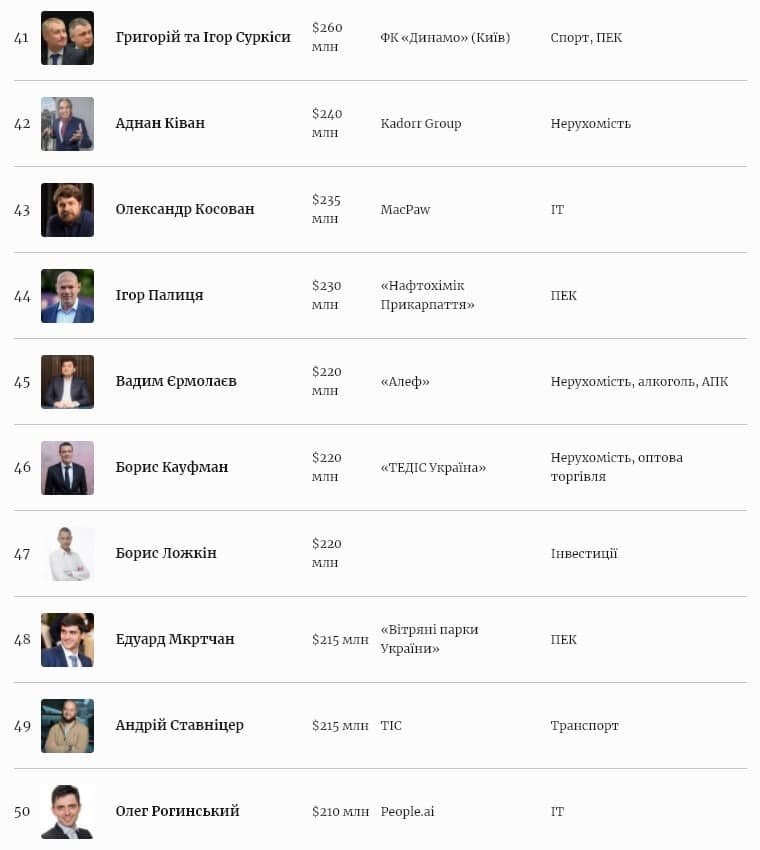This screenshot has height=850, width=760.
Task: Open Олександр Косован's name link
Action: (x=185, y=209)
